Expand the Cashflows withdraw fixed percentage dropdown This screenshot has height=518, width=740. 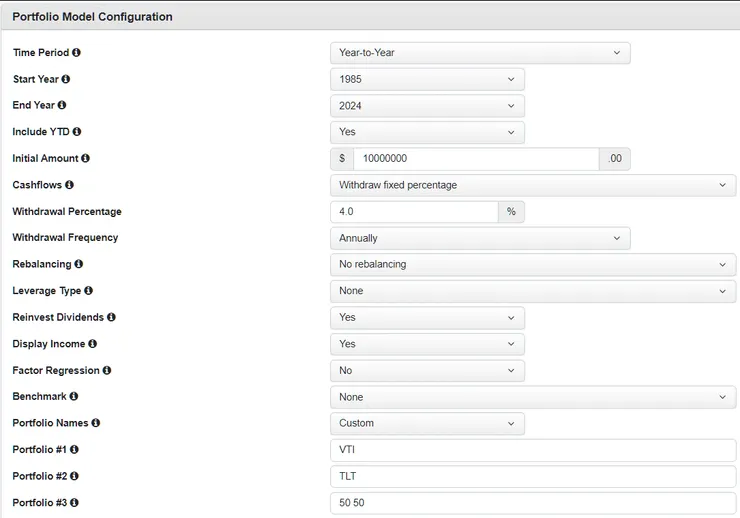[x=532, y=185]
